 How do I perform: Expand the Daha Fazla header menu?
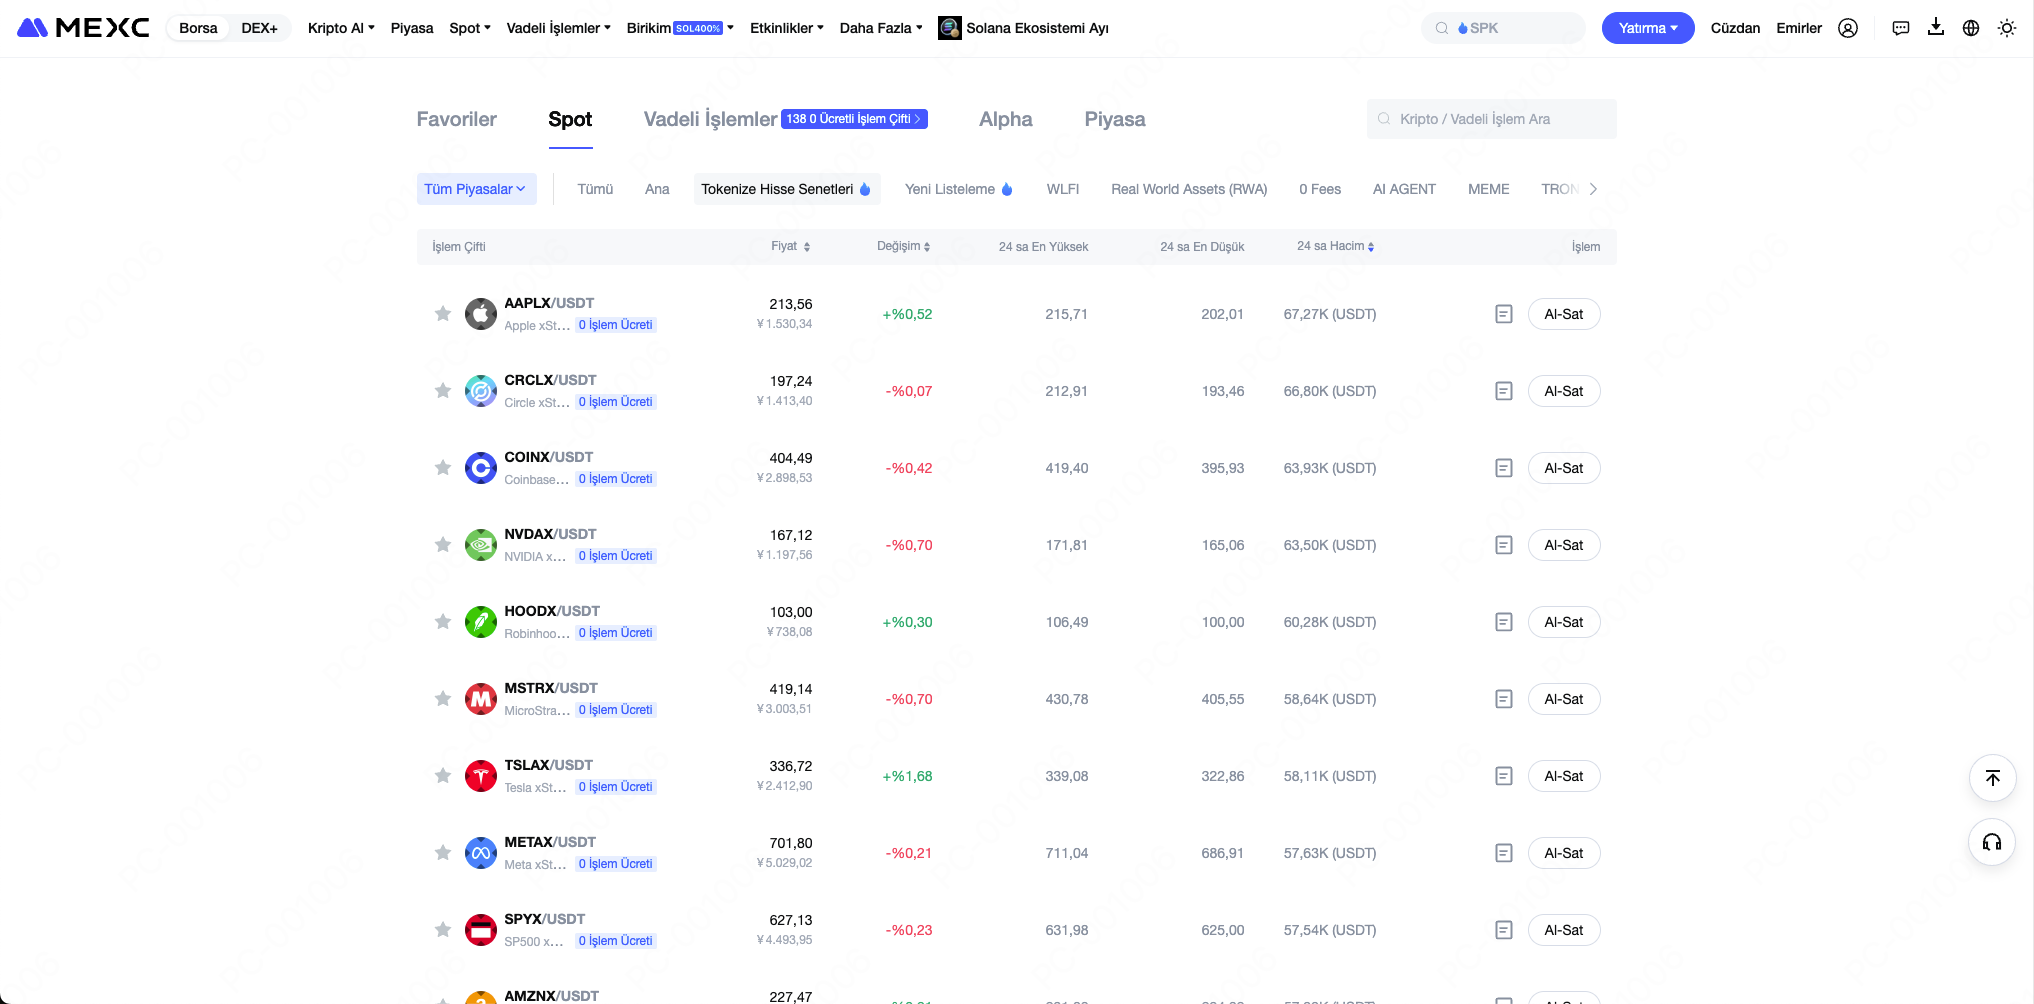coord(881,28)
